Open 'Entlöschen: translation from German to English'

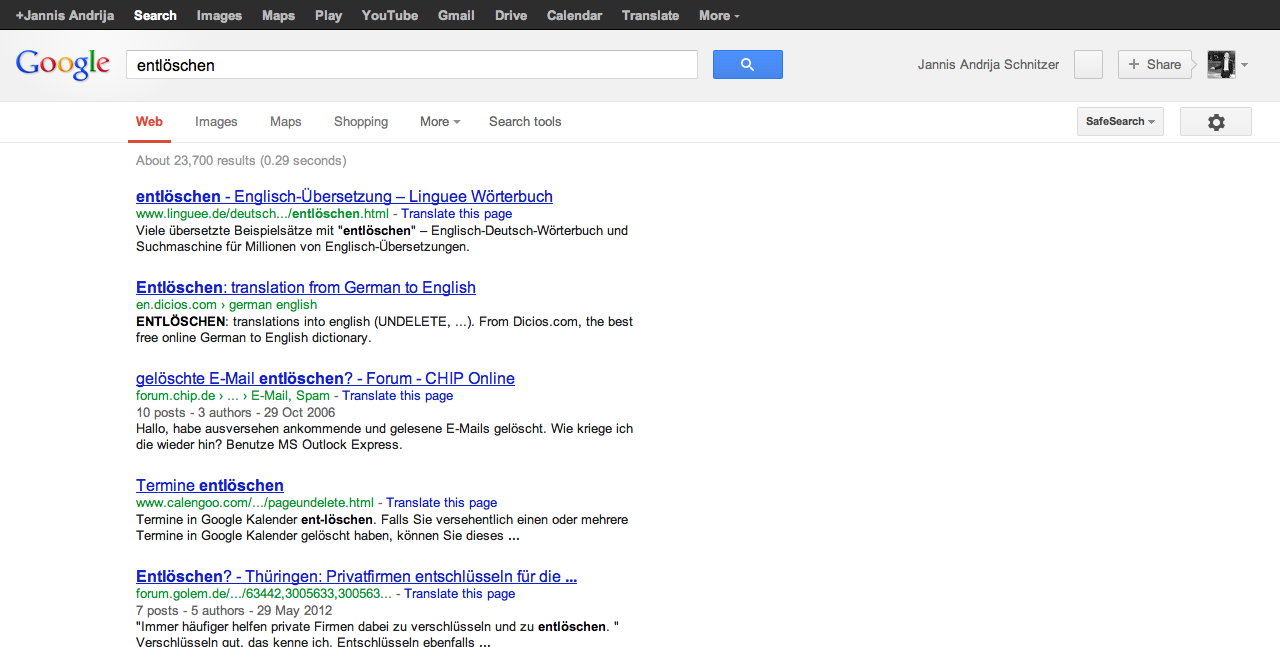[306, 287]
